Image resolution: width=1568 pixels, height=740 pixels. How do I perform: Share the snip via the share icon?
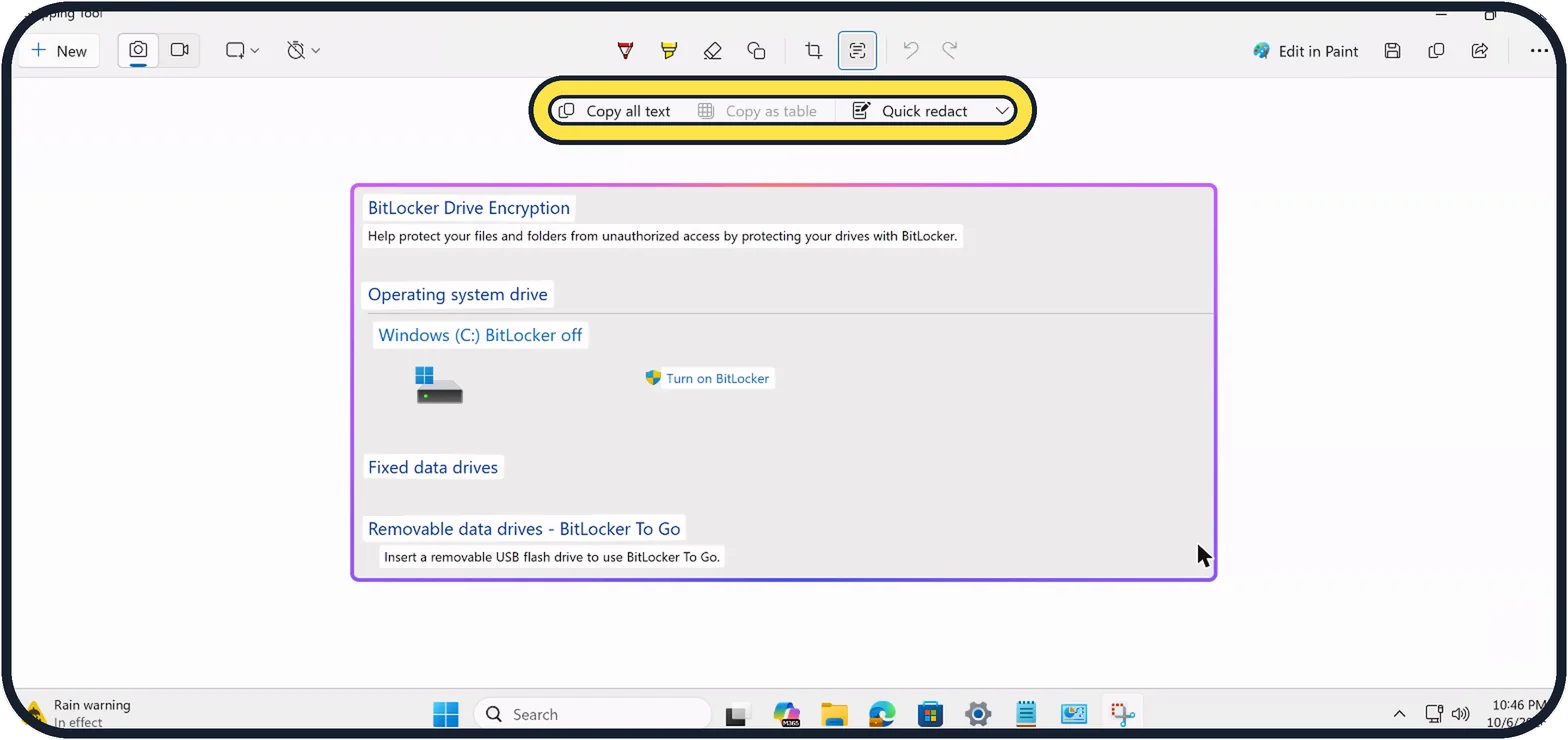1480,51
